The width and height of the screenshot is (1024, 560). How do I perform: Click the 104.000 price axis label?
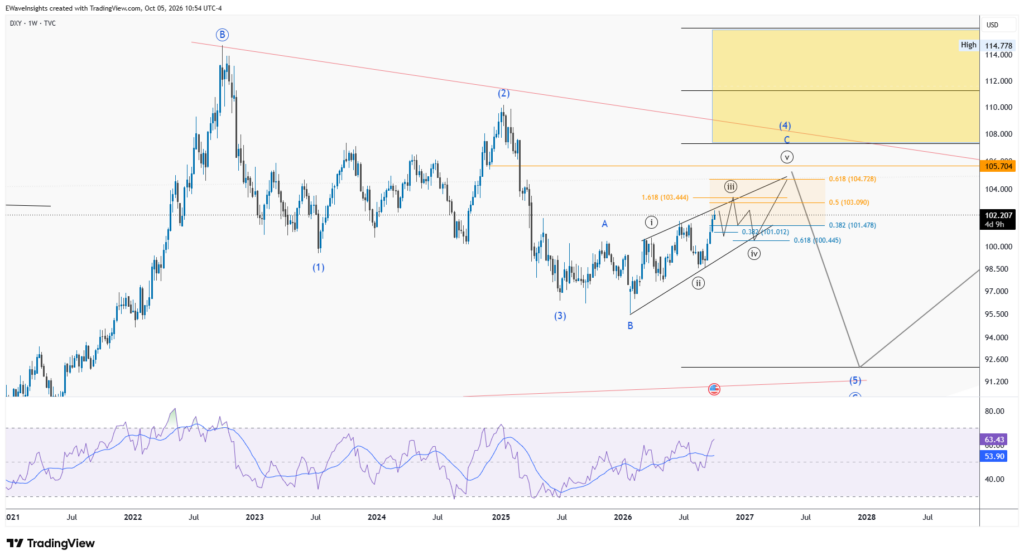point(999,189)
